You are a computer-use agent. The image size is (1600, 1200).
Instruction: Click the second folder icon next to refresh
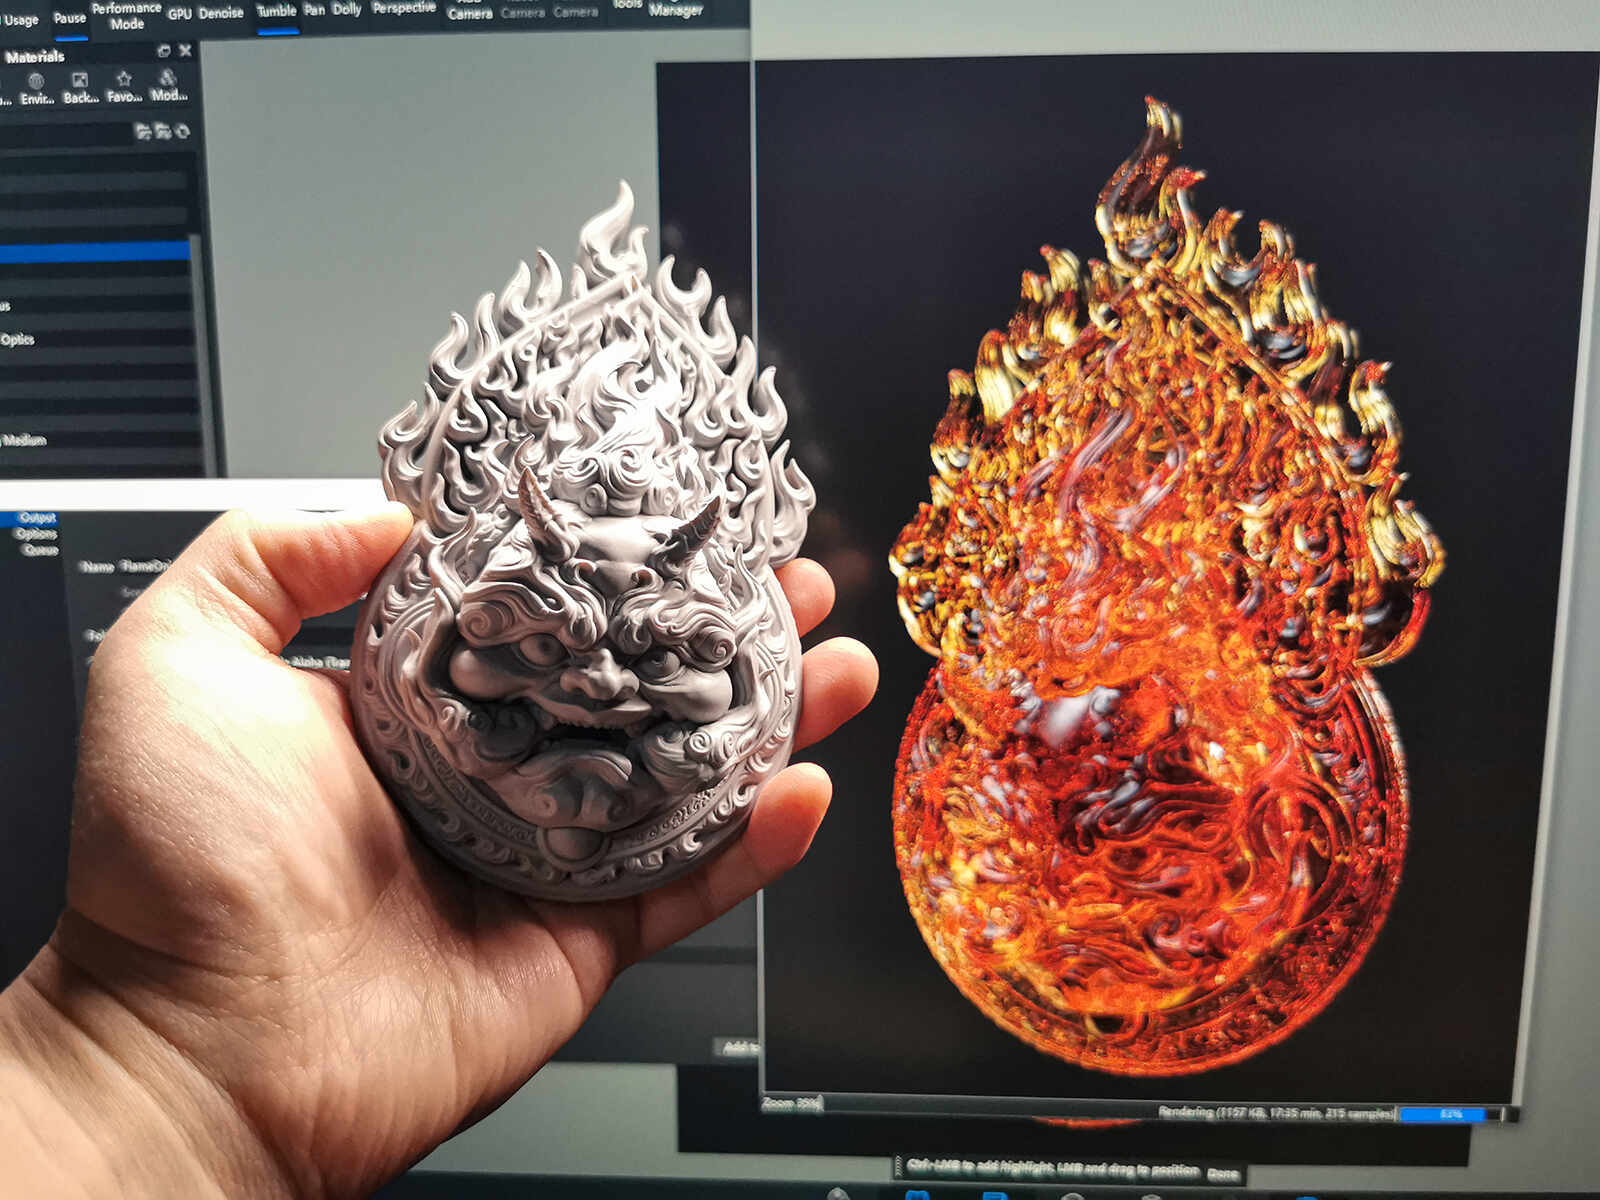162,131
